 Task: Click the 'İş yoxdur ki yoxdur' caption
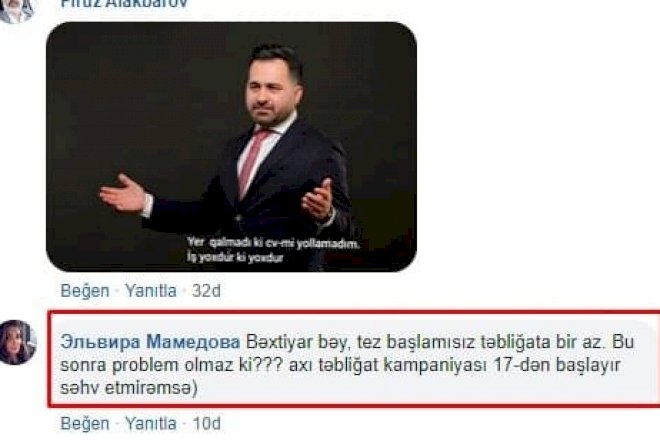(235, 257)
